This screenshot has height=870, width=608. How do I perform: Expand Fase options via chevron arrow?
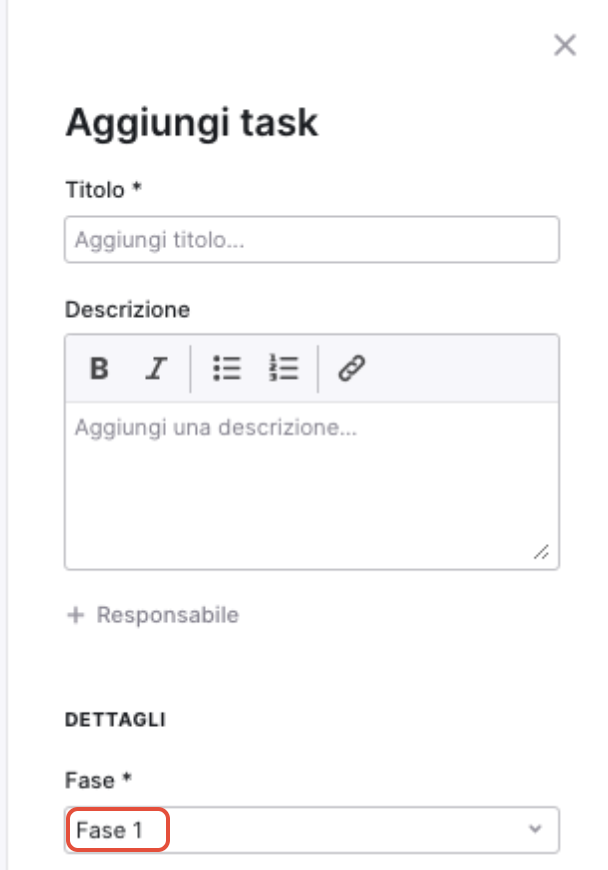535,829
